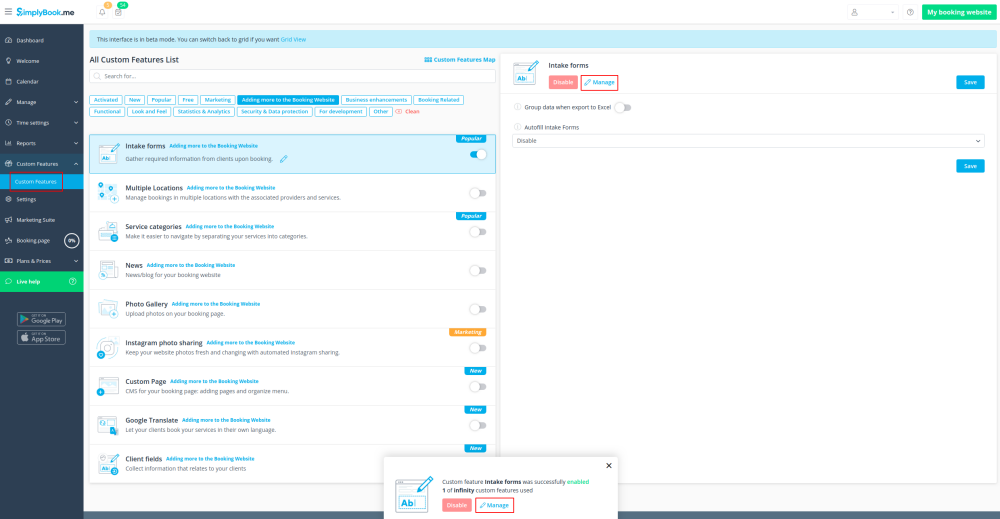Select the Marketing filter tag
This screenshot has height=519, width=1000.
pyautogui.click(x=217, y=100)
